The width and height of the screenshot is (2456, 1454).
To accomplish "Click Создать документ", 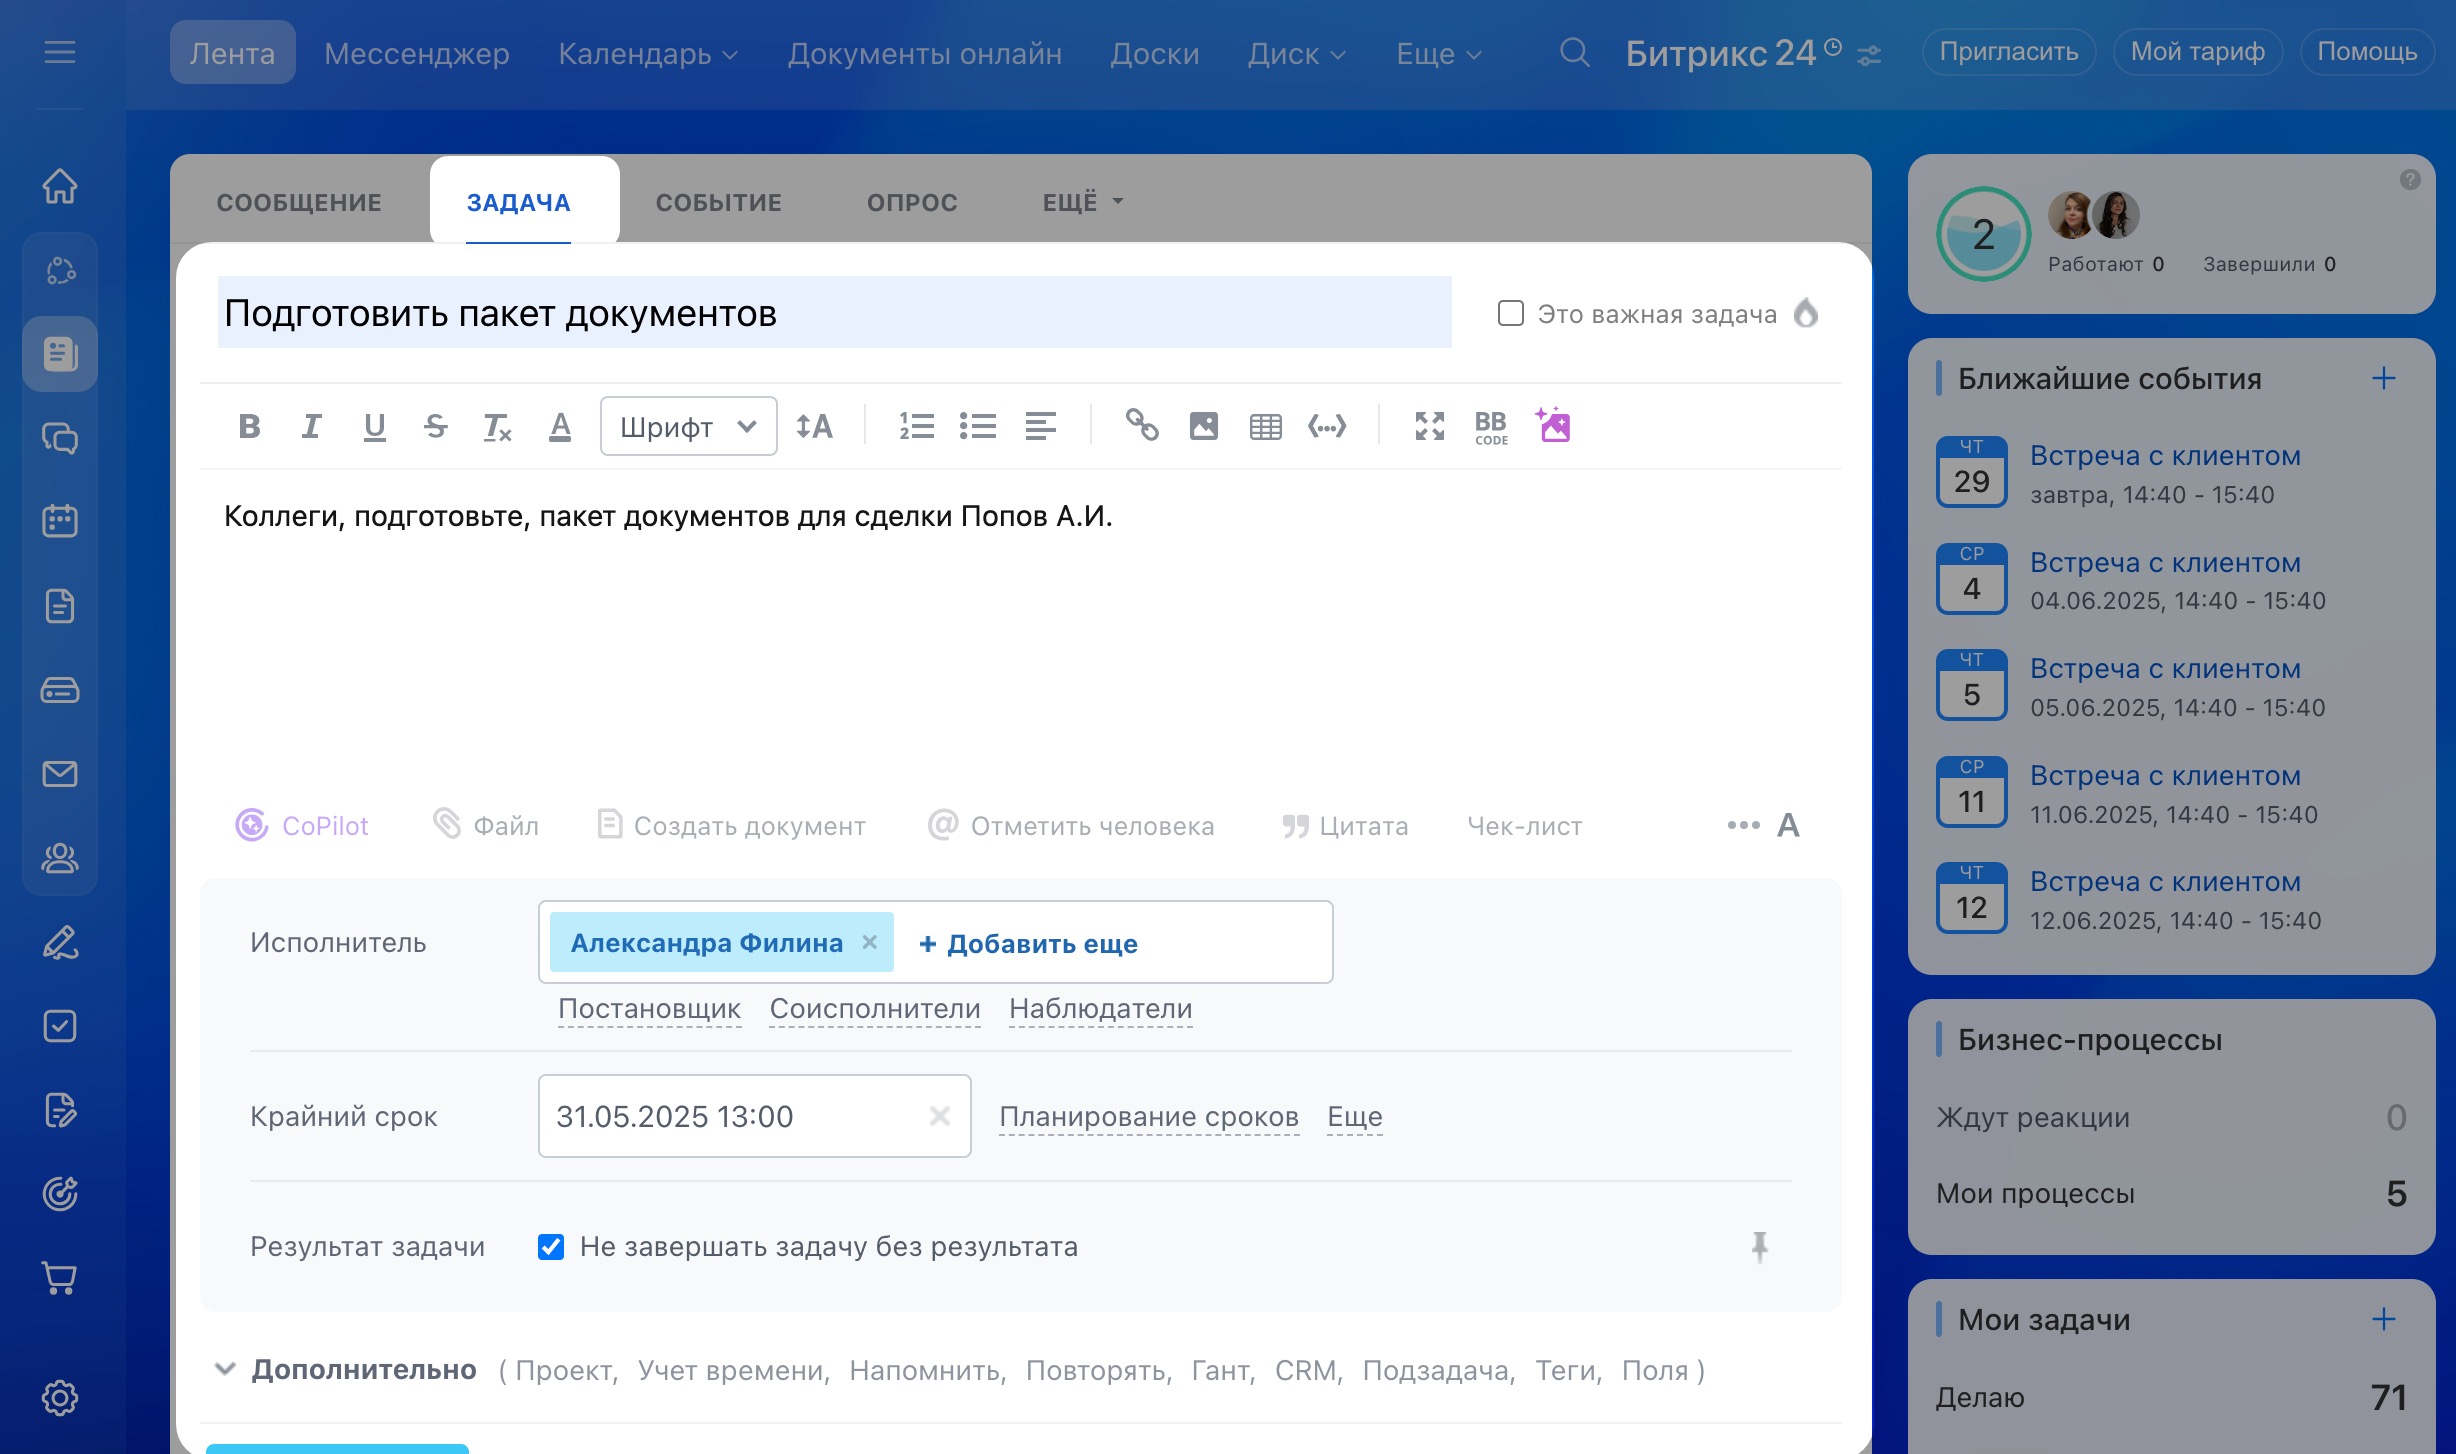I will 731,825.
